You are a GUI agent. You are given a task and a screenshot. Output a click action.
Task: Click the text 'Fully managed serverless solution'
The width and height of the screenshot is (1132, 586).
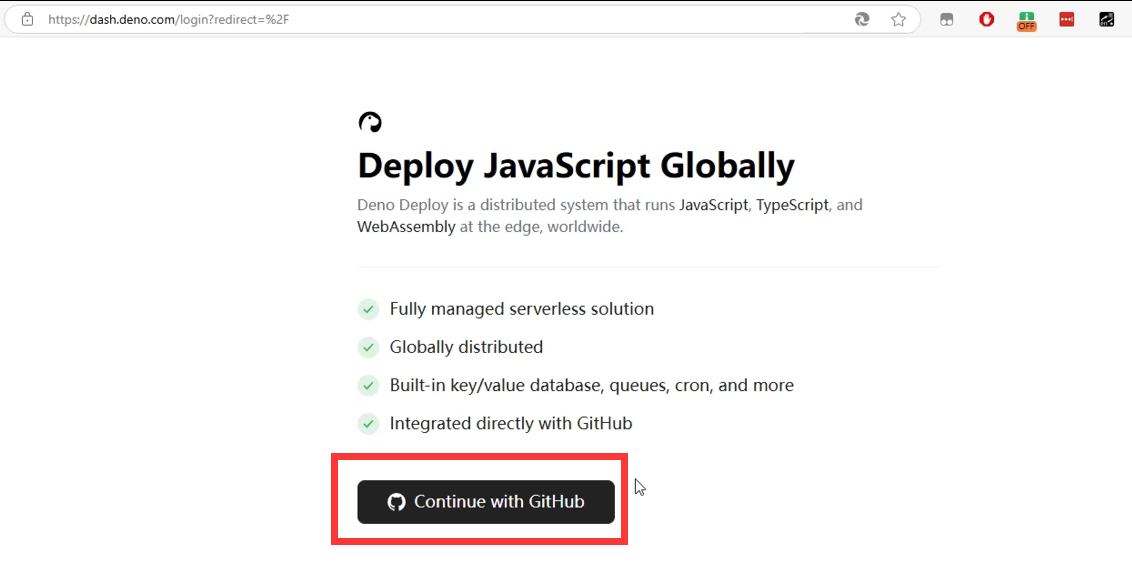tap(521, 309)
